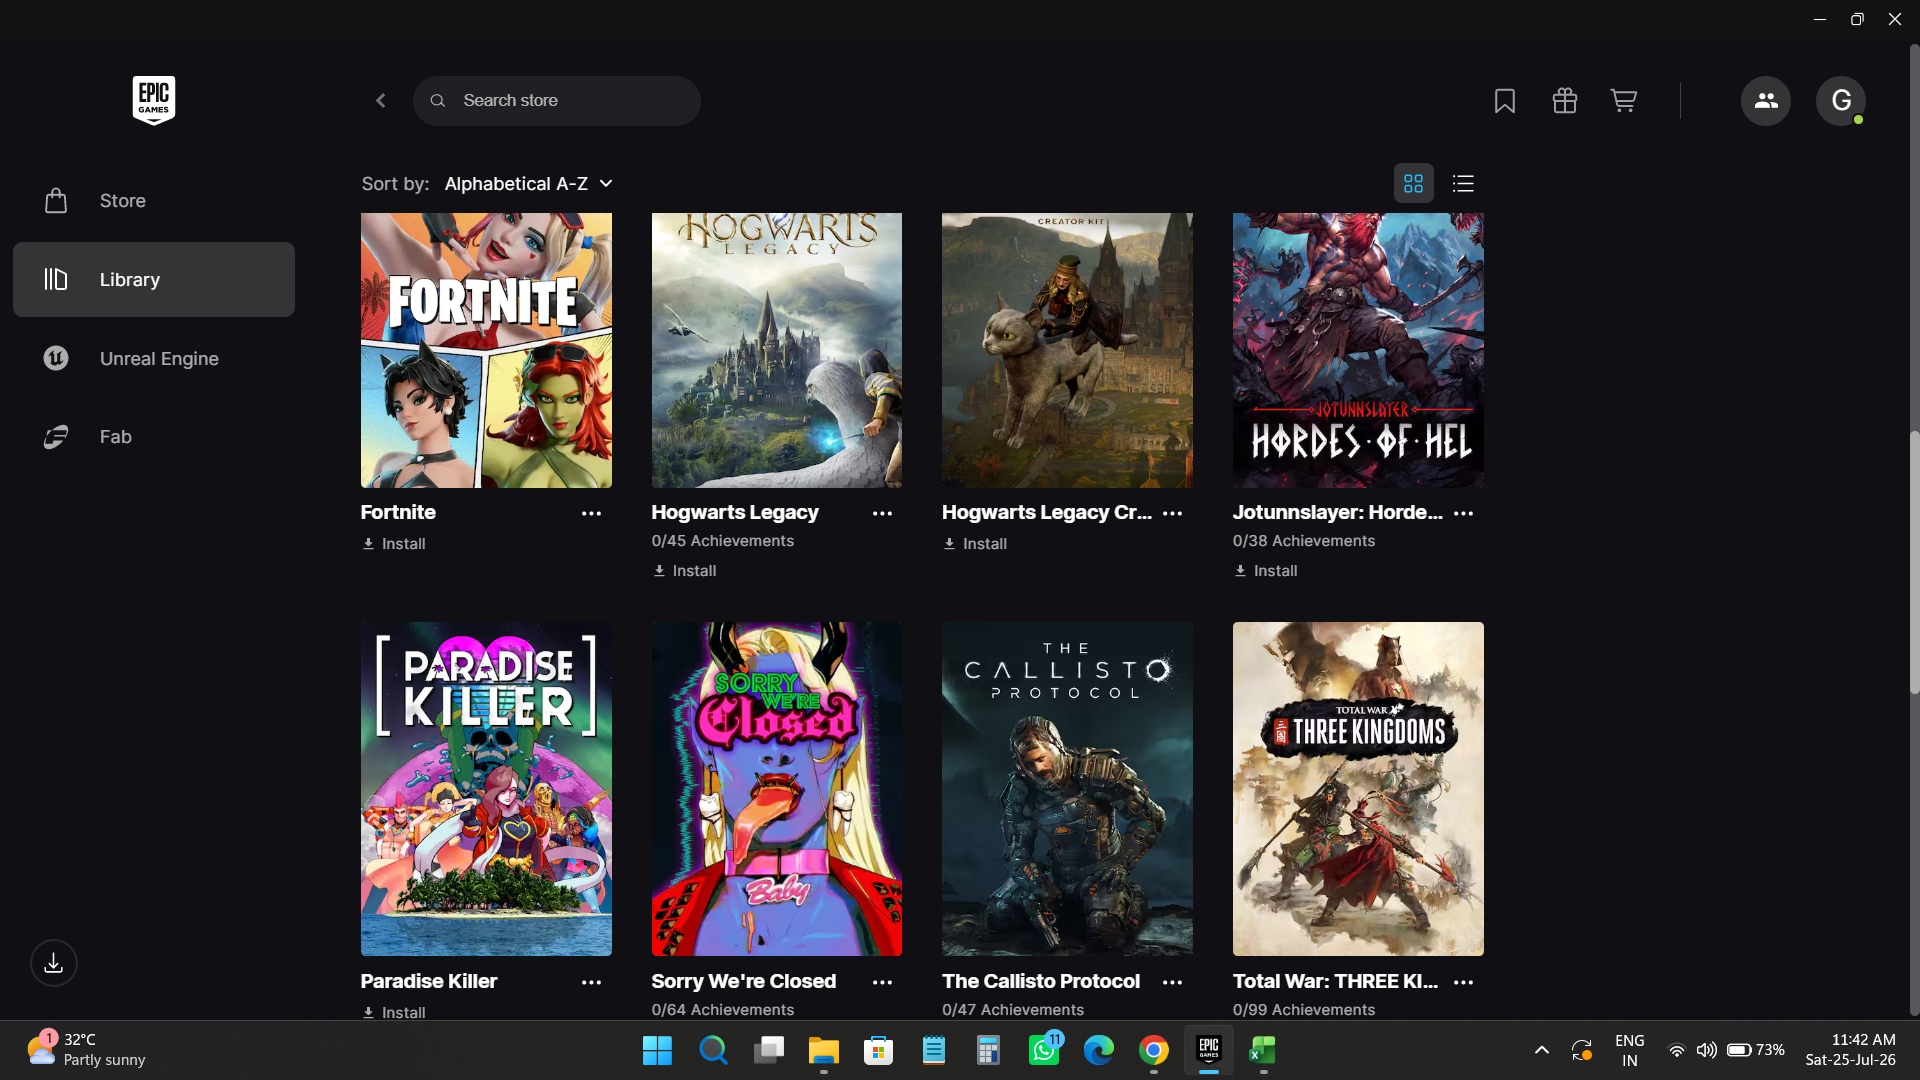Expand the Alphabetical A-Z sort dropdown
The width and height of the screenshot is (1920, 1080).
[529, 184]
